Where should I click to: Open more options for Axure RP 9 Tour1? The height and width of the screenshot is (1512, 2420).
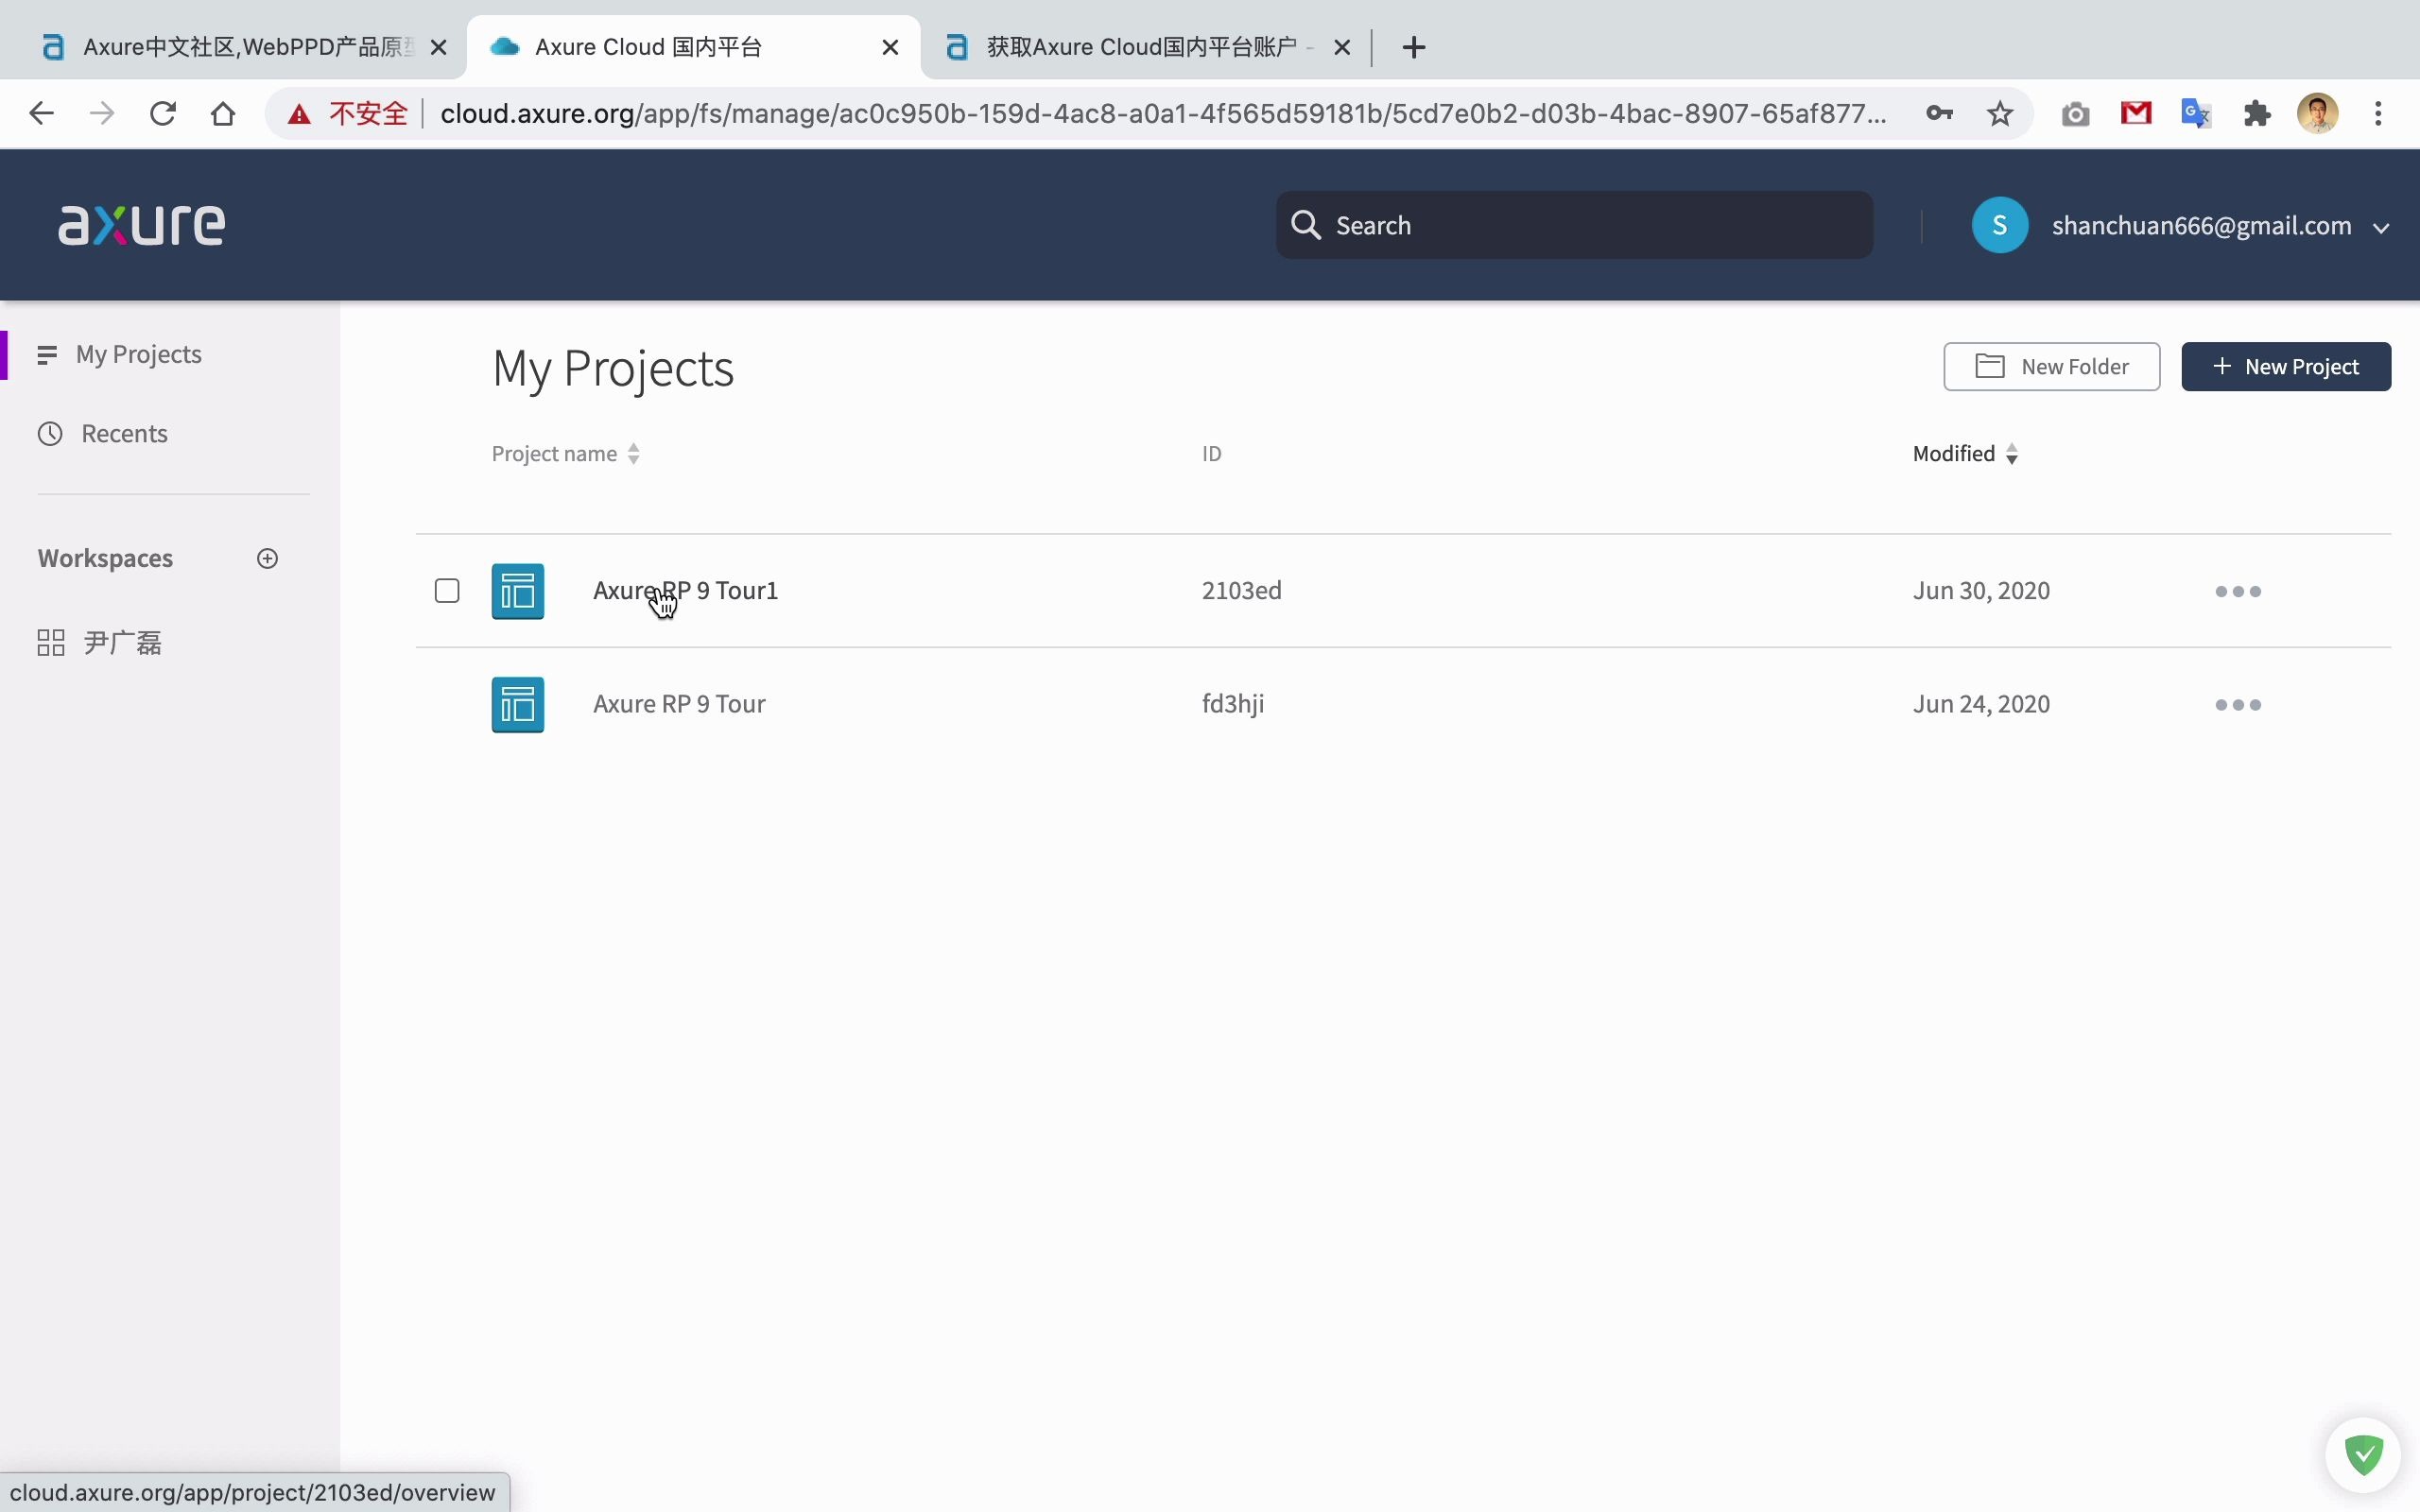click(2237, 591)
